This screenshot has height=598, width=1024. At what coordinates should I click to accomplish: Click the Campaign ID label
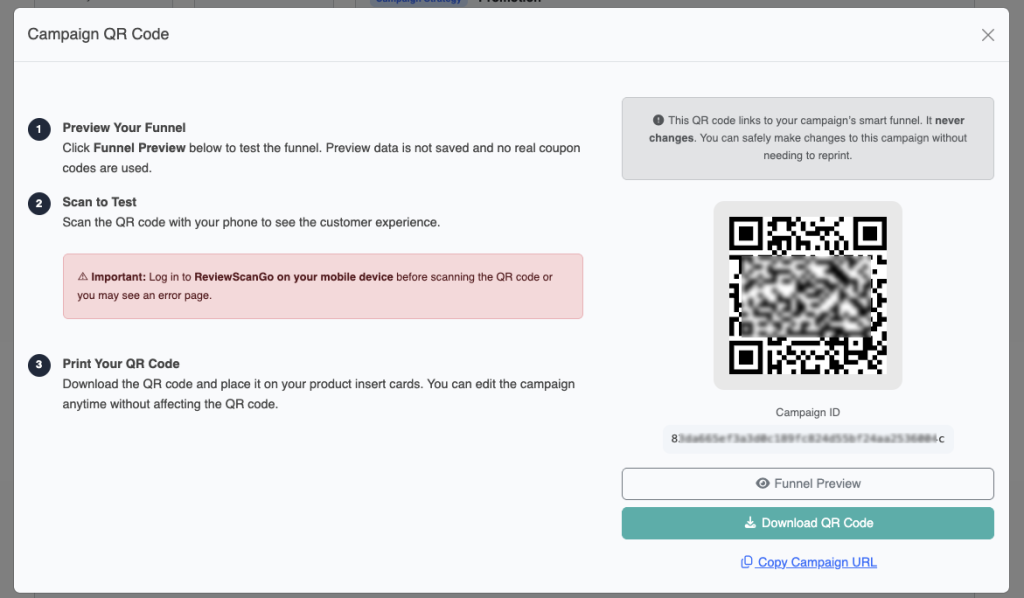tap(807, 412)
